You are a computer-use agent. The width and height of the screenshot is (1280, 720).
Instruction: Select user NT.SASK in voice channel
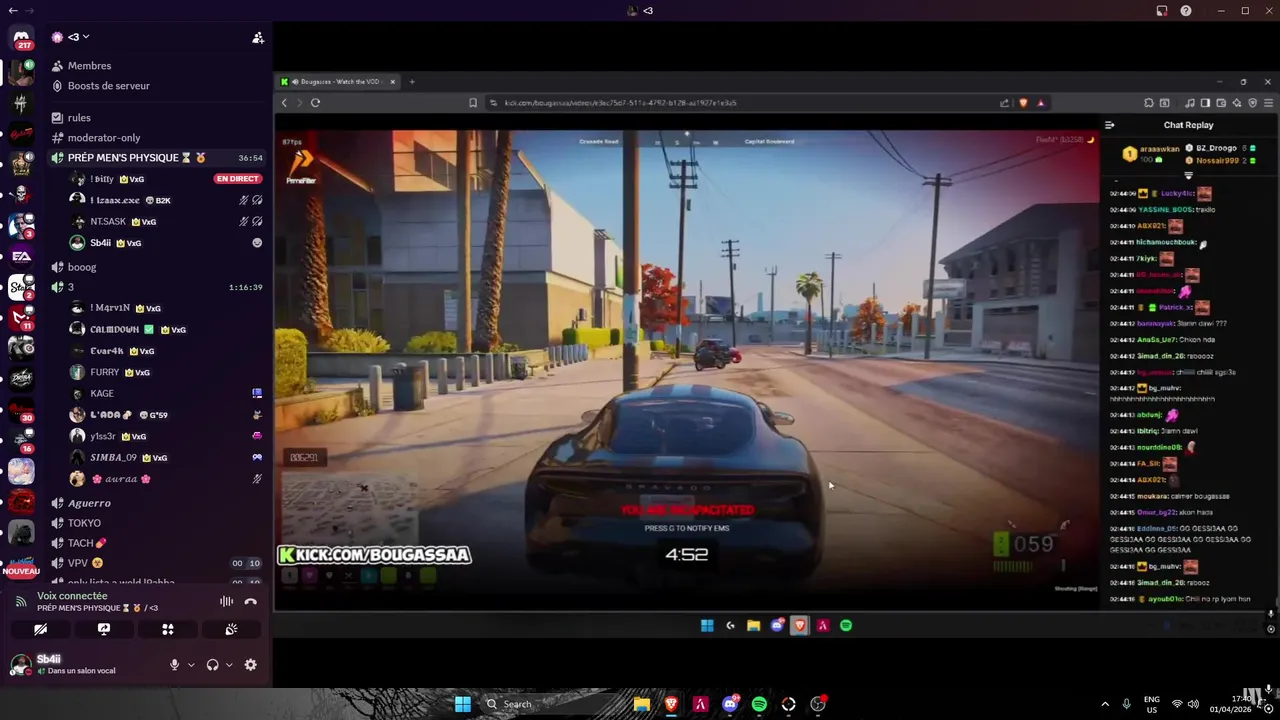pos(165,222)
